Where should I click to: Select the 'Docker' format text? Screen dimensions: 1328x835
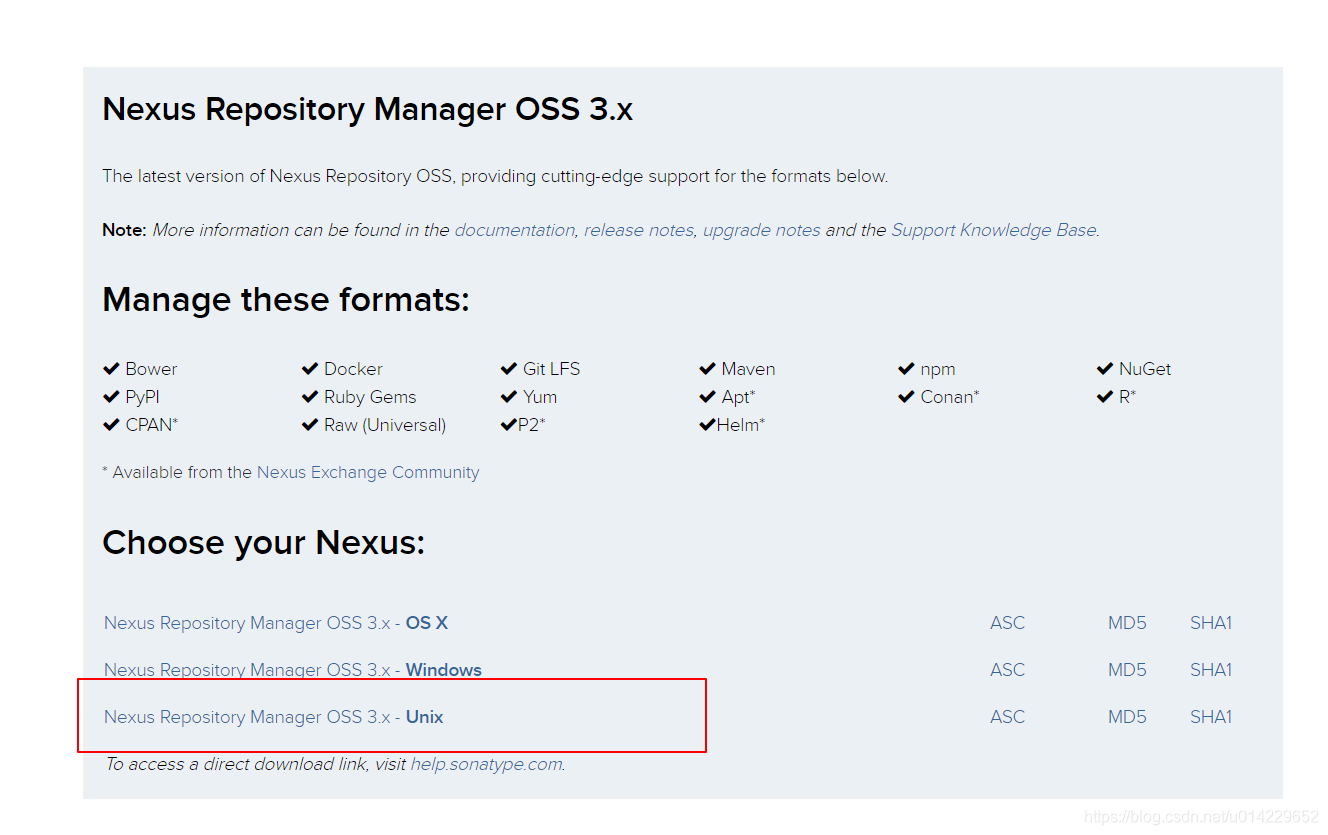pyautogui.click(x=353, y=369)
